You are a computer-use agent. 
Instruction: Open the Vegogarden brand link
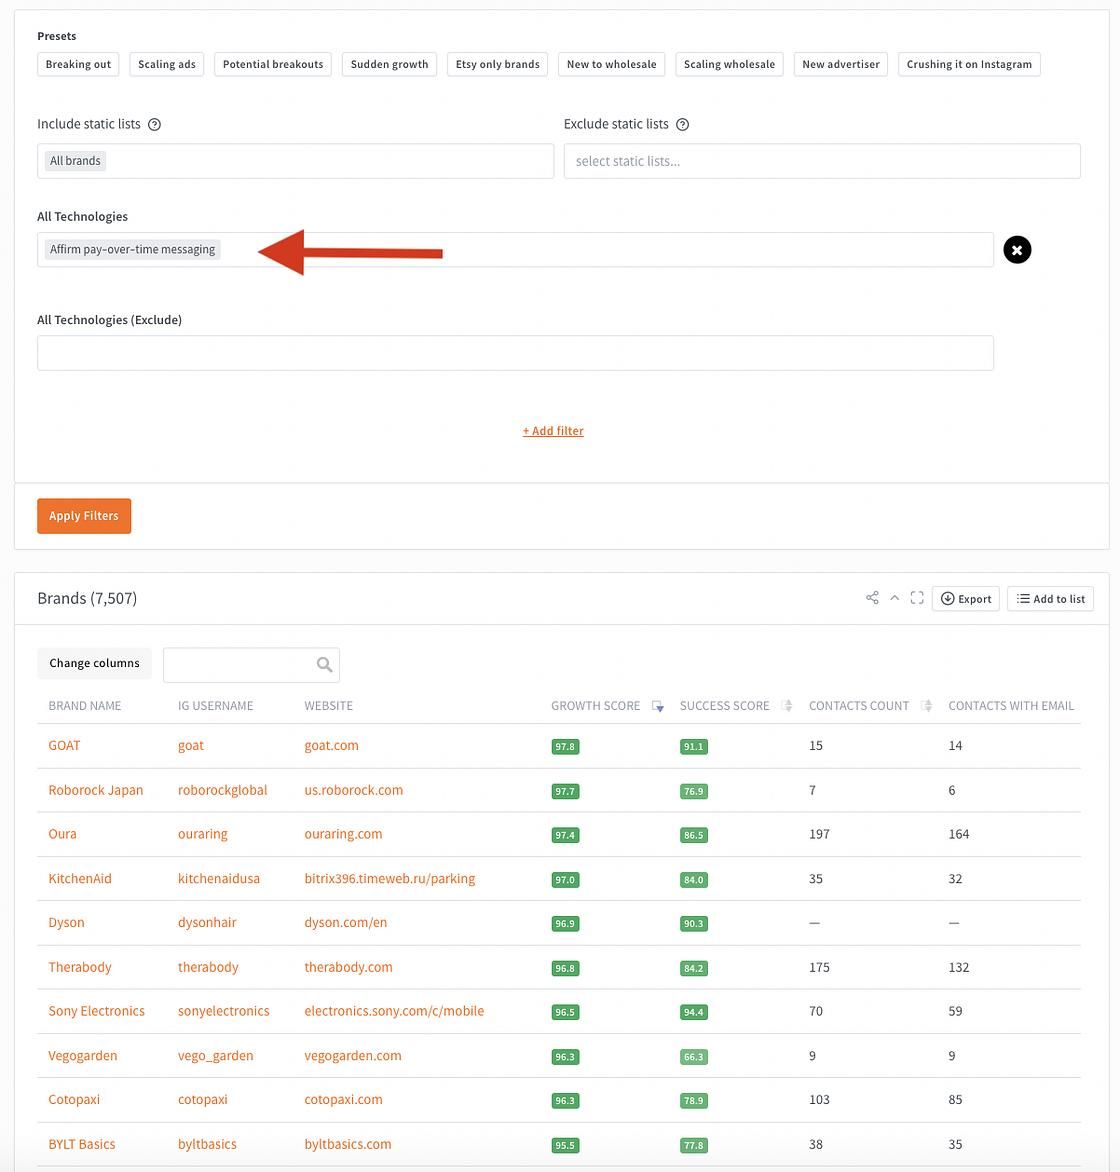(83, 1056)
